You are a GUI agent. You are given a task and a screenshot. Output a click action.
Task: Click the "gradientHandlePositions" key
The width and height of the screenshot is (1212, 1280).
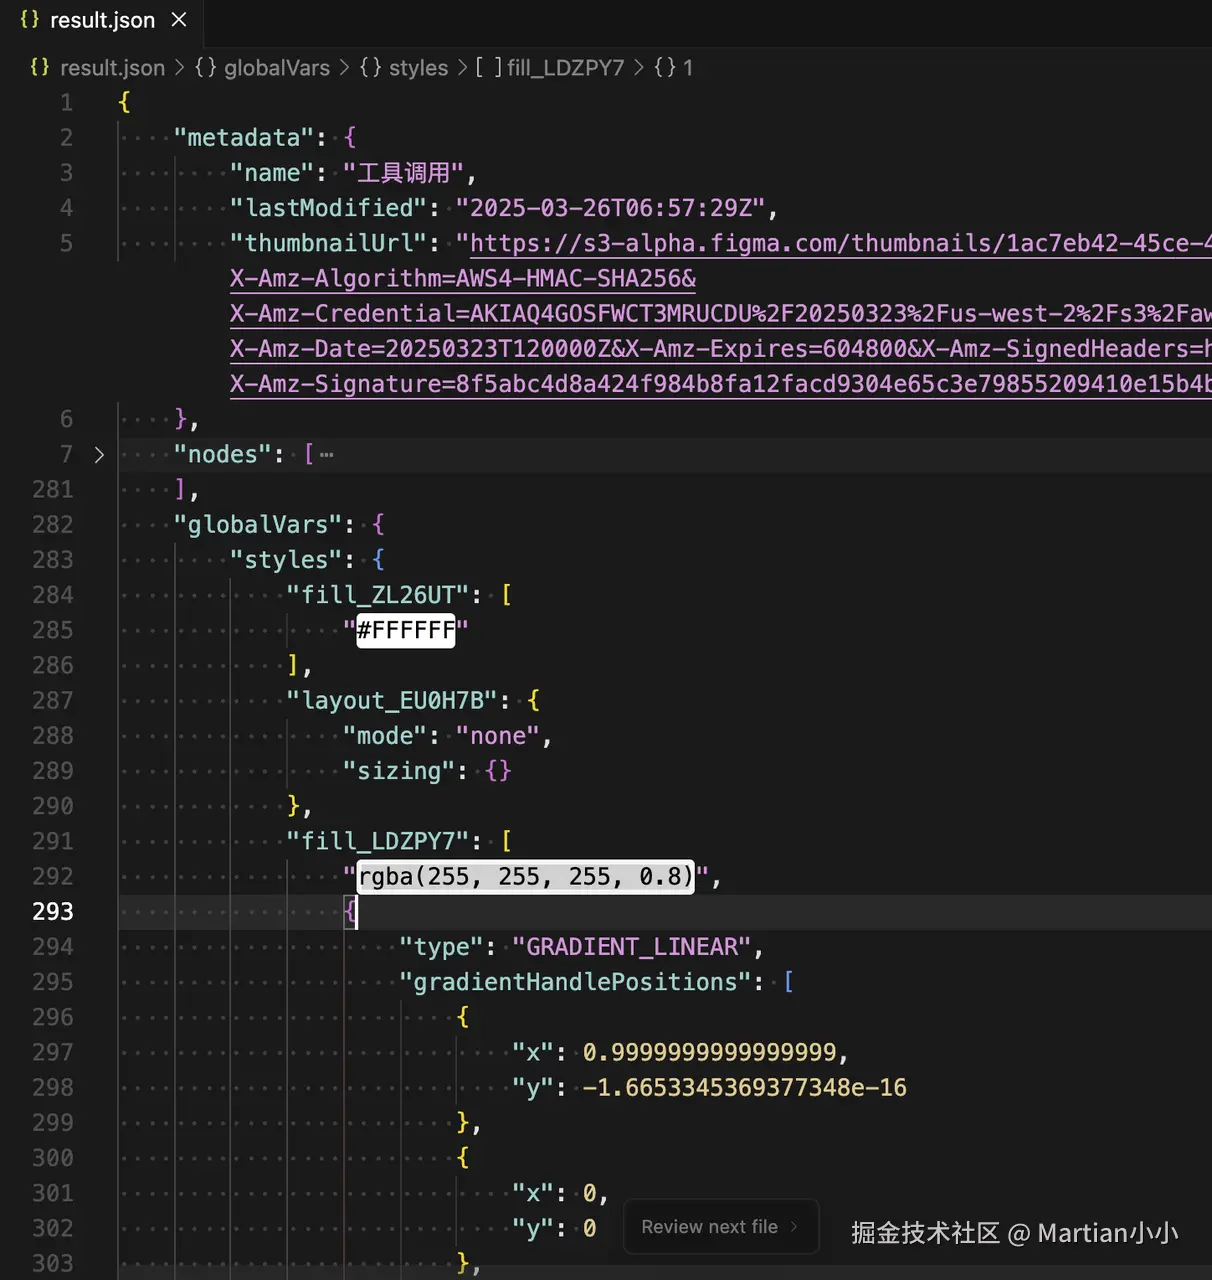(575, 982)
